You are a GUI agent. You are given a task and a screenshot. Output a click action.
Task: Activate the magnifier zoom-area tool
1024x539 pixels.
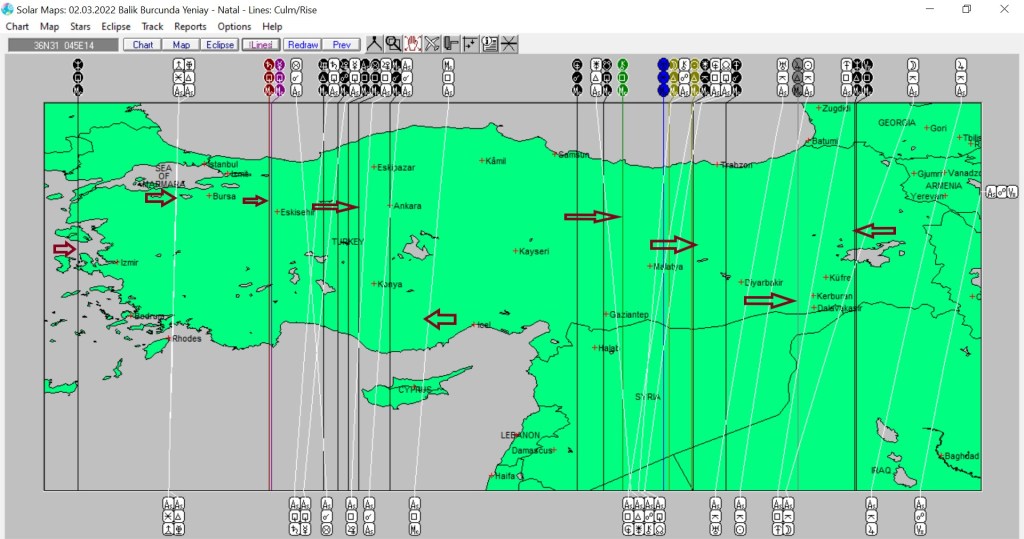point(393,44)
